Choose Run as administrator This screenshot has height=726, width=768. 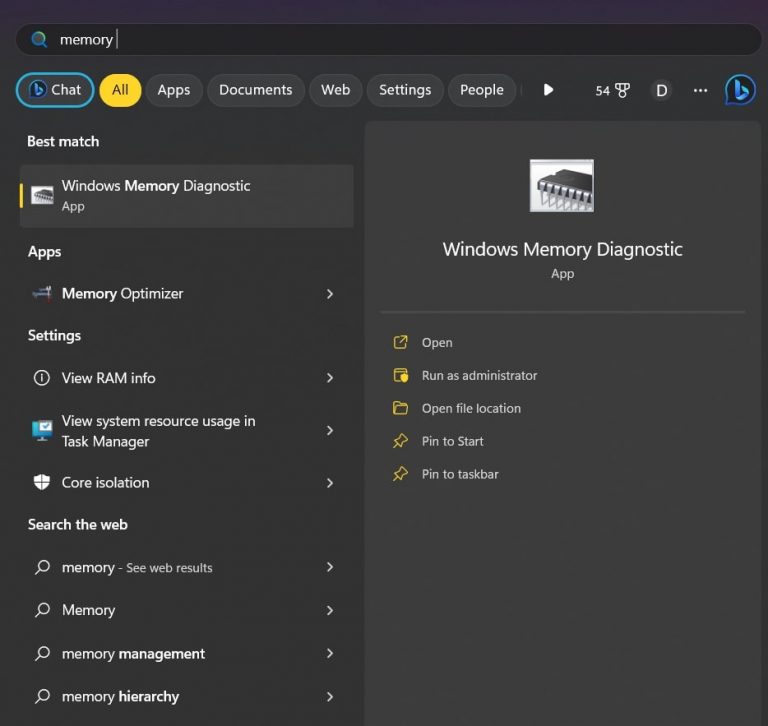point(479,376)
